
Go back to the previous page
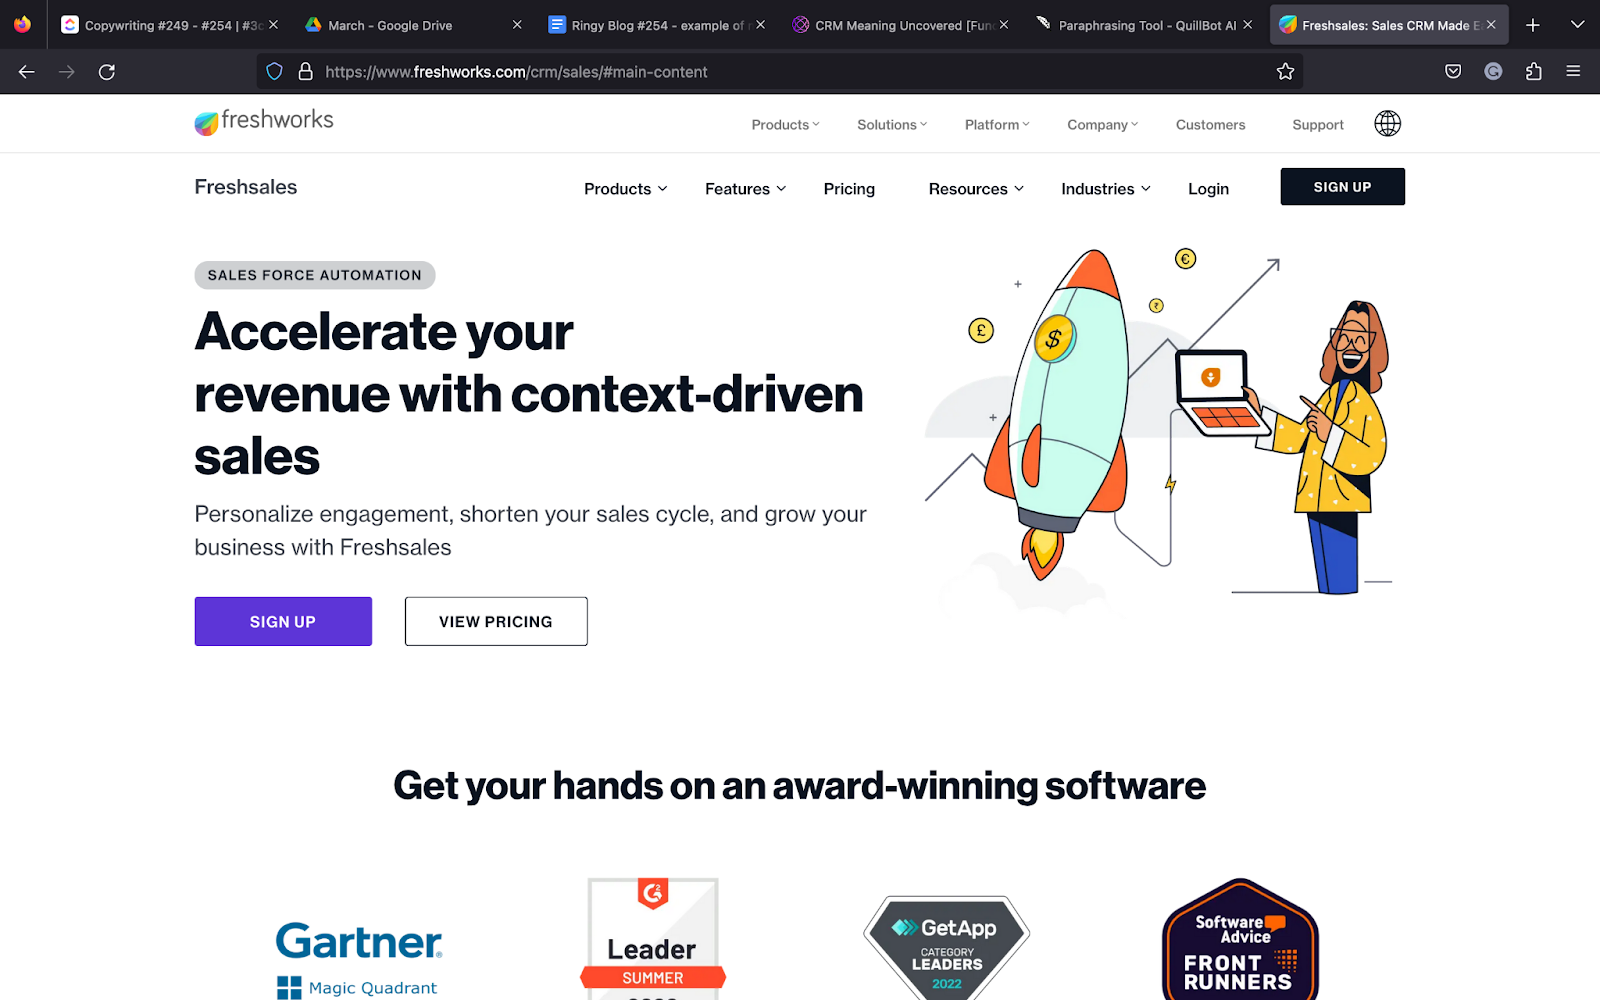(27, 72)
